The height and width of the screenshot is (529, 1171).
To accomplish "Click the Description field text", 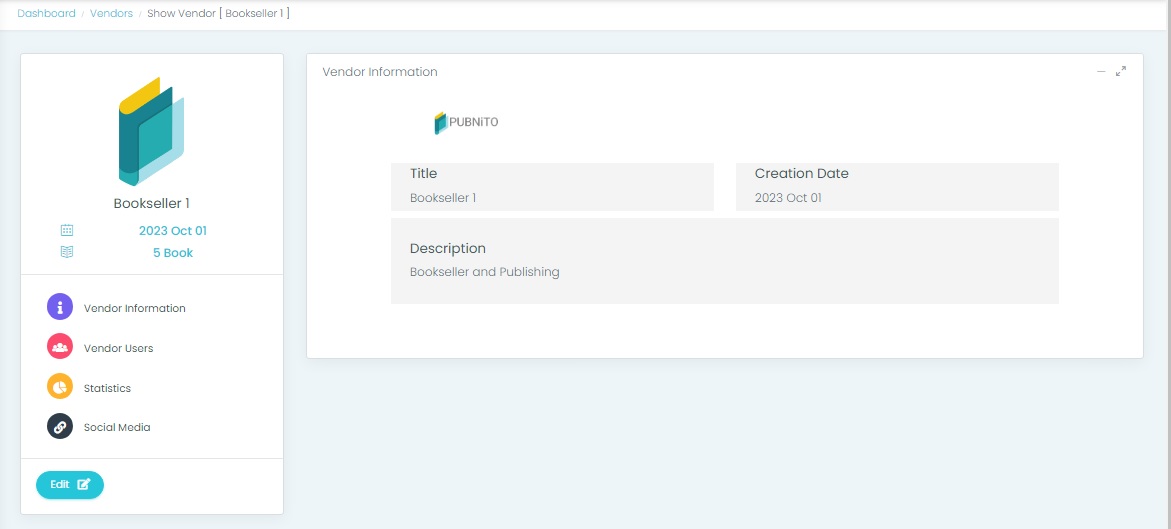I will coord(484,271).
